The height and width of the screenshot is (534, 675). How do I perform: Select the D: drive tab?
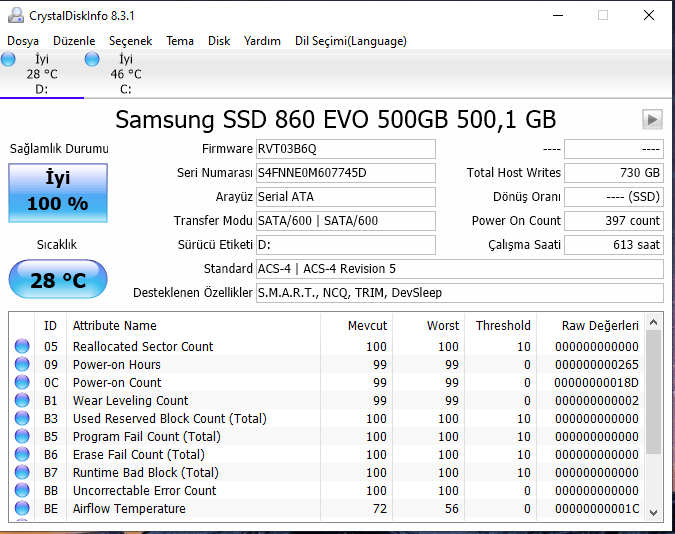coord(42,74)
